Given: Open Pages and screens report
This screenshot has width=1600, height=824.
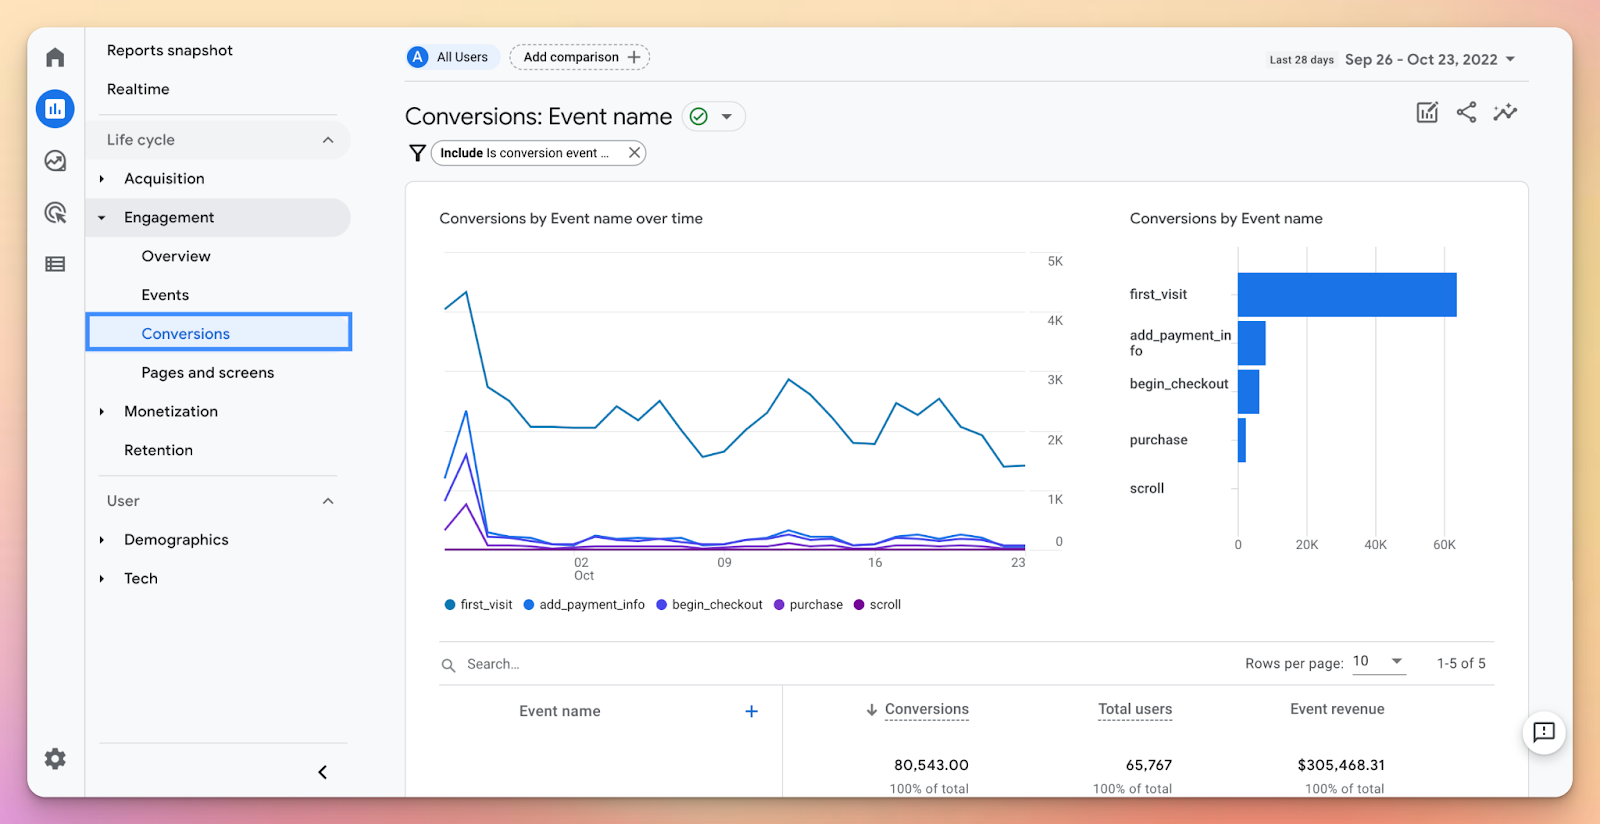Looking at the screenshot, I should pyautogui.click(x=207, y=373).
